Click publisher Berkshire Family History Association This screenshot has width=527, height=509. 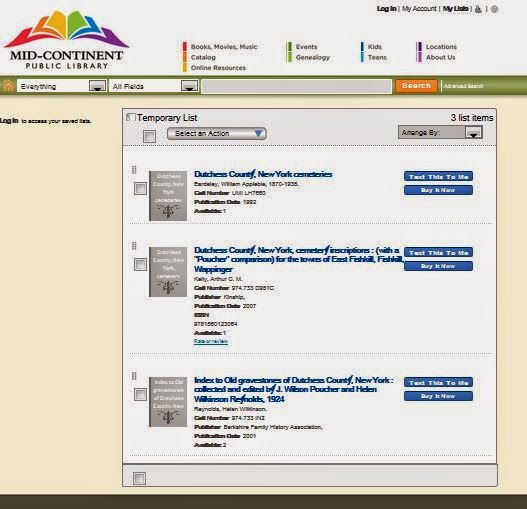273,427
